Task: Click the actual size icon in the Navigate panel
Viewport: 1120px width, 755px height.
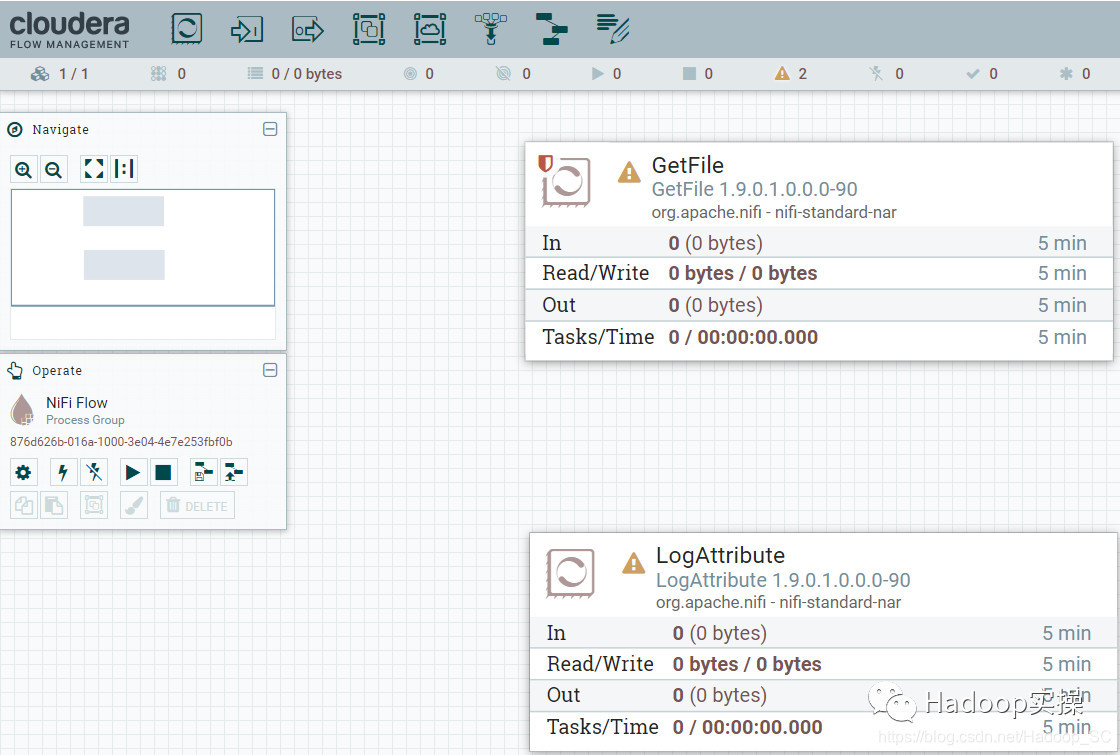Action: click(124, 169)
